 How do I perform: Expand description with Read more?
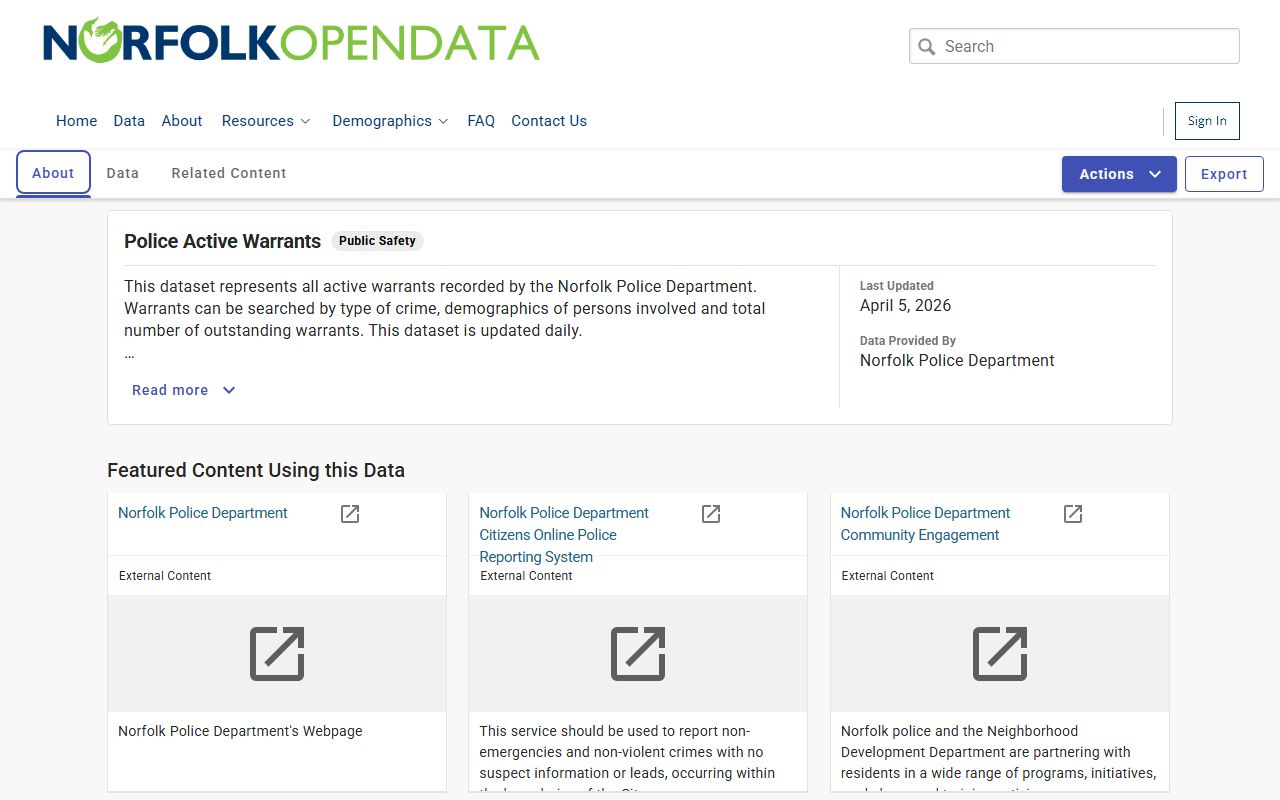pos(184,390)
